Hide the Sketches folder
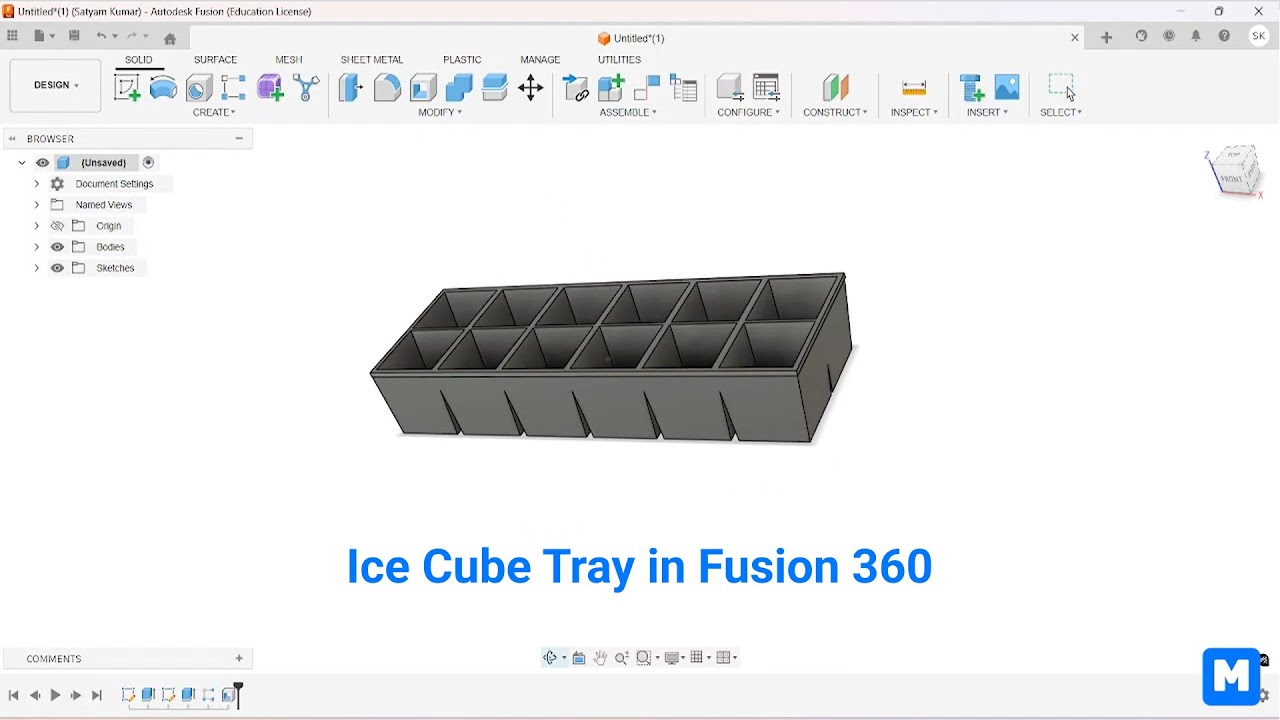Image resolution: width=1280 pixels, height=720 pixels. pos(57,268)
